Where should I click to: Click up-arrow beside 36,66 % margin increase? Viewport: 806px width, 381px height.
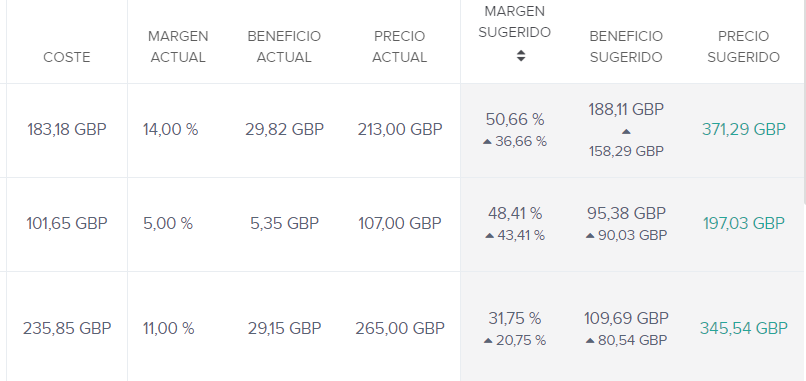pos(488,142)
